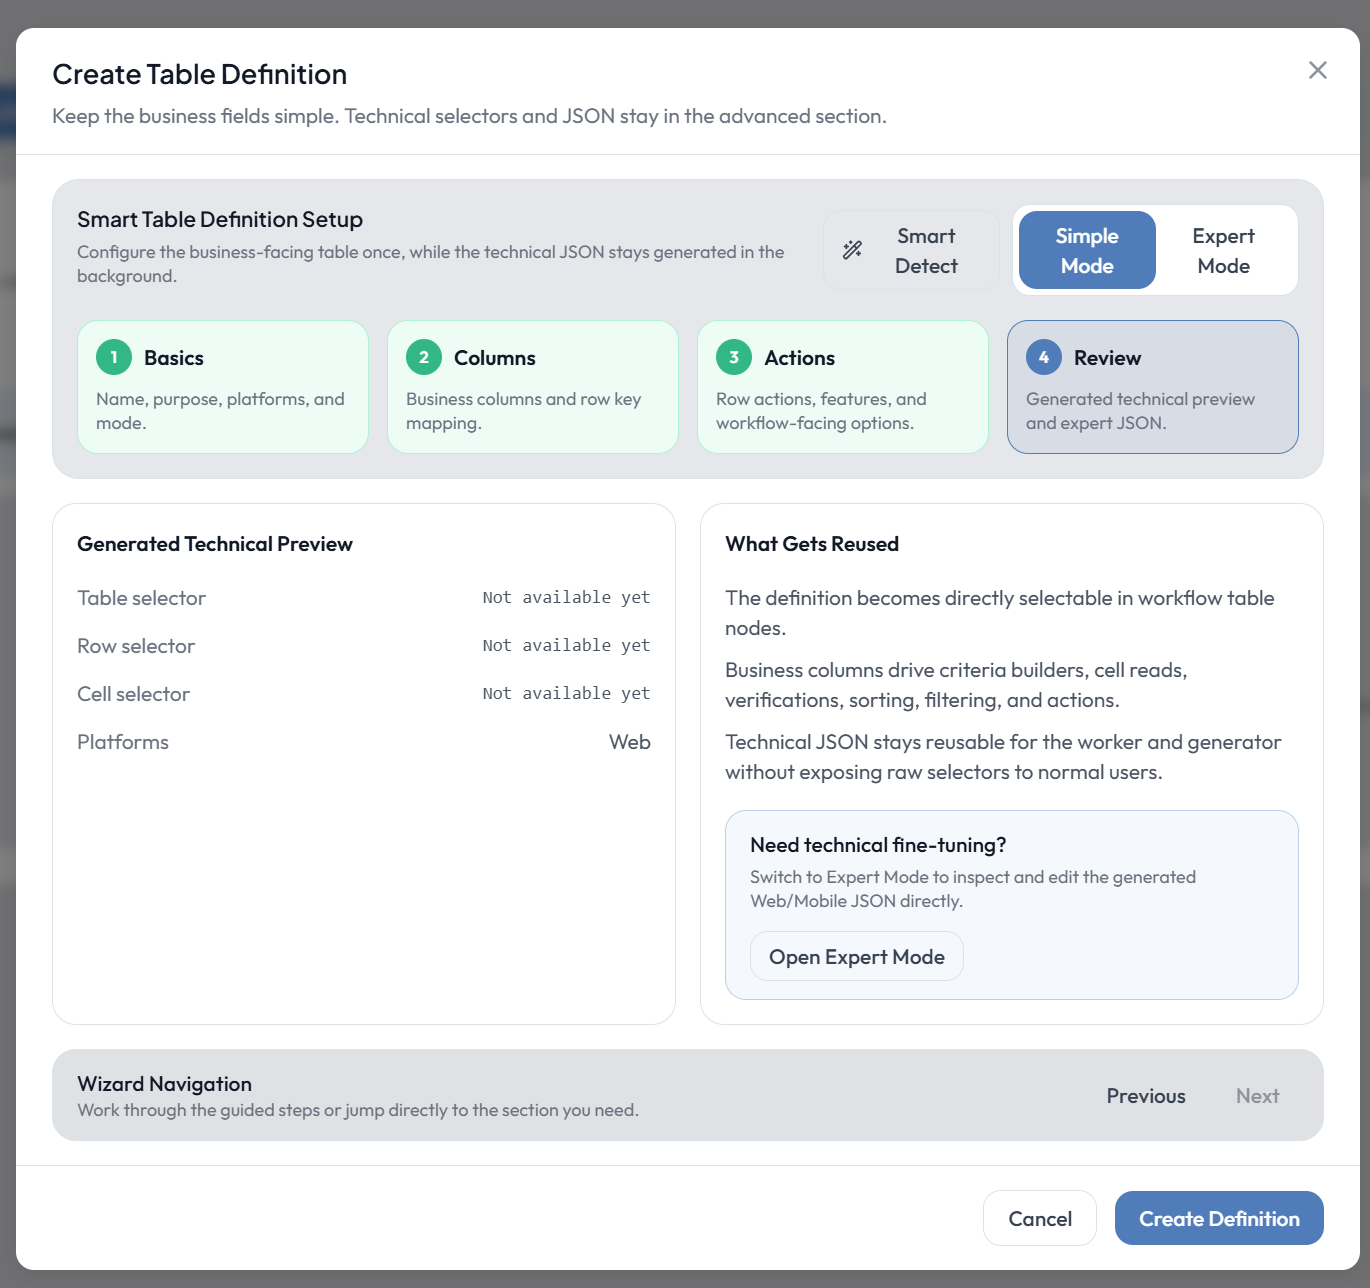Viewport: 1370px width, 1288px height.
Task: Select the Cell selector label
Action: click(133, 694)
